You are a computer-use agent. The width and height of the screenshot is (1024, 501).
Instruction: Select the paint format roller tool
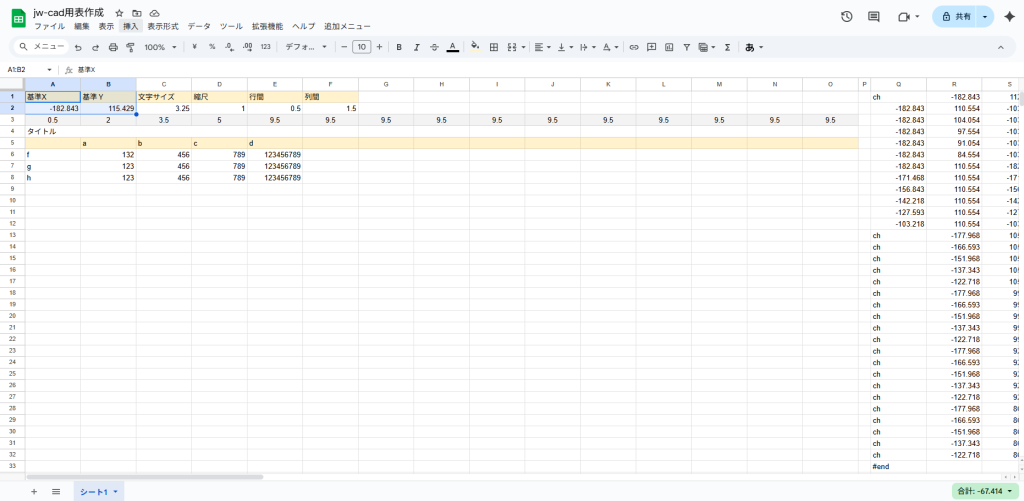point(130,47)
